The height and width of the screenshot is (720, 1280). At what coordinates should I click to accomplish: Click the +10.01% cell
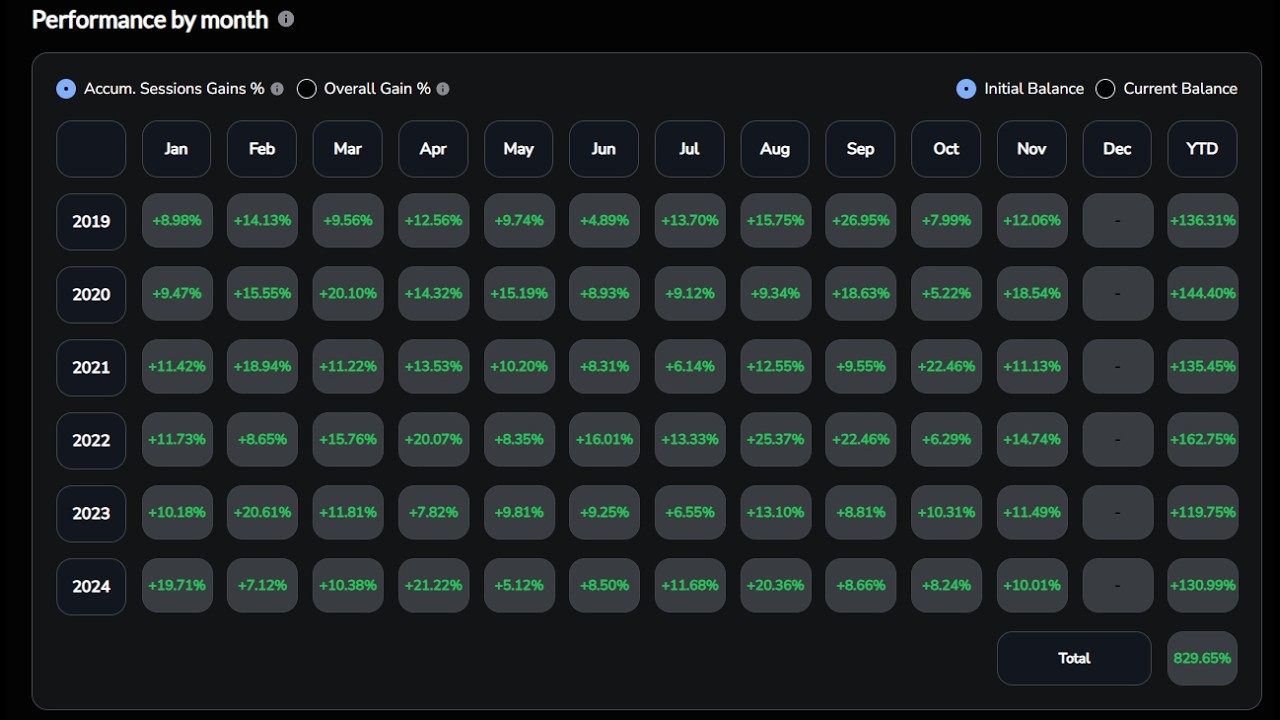click(x=1032, y=586)
